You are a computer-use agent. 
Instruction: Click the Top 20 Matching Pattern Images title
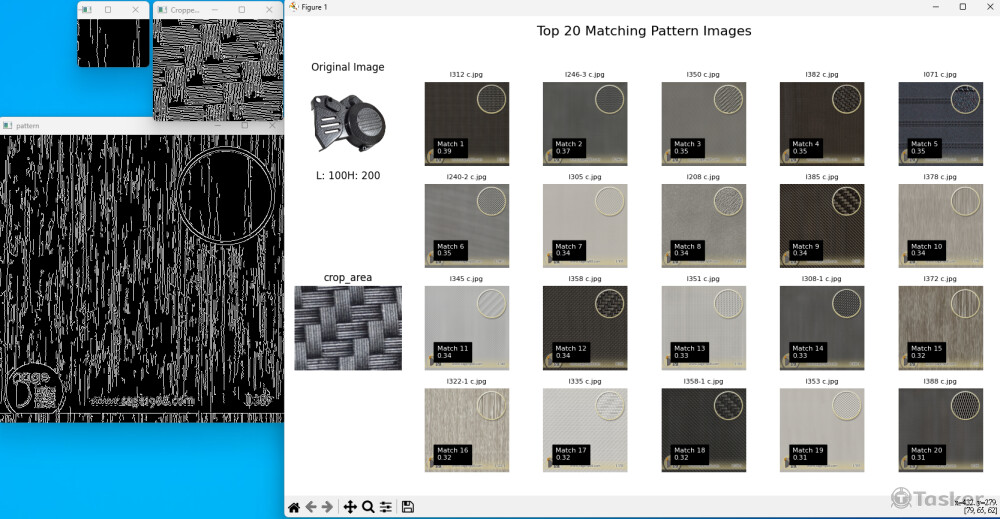tap(643, 31)
